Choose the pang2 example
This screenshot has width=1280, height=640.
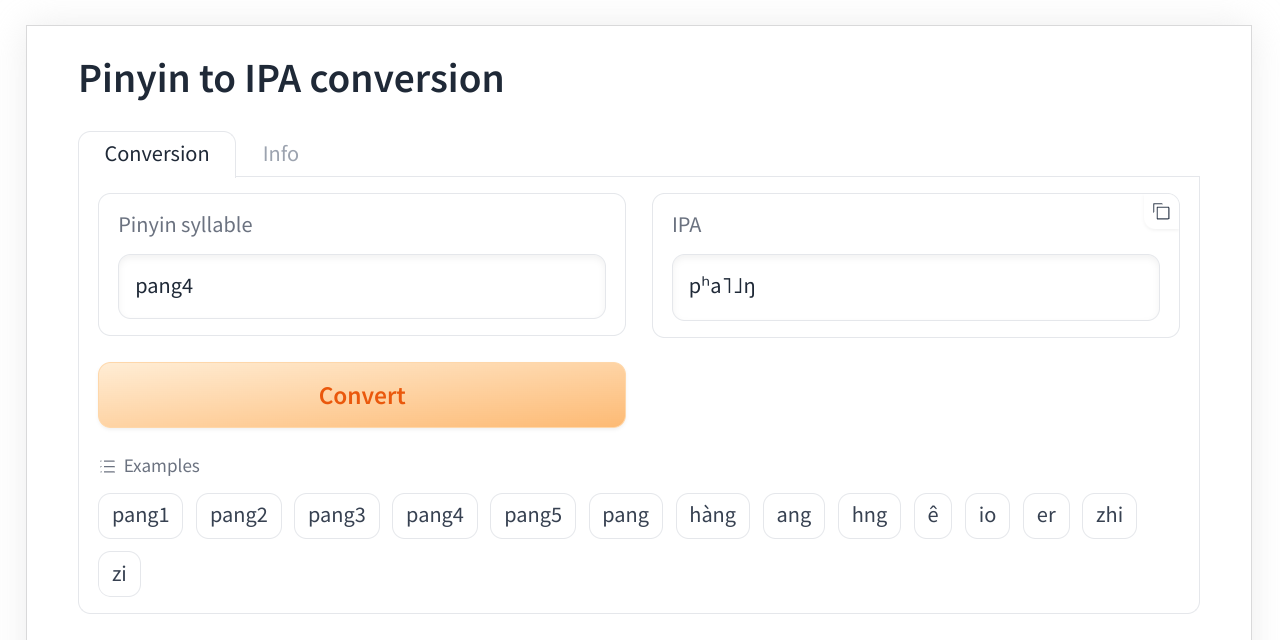point(238,516)
